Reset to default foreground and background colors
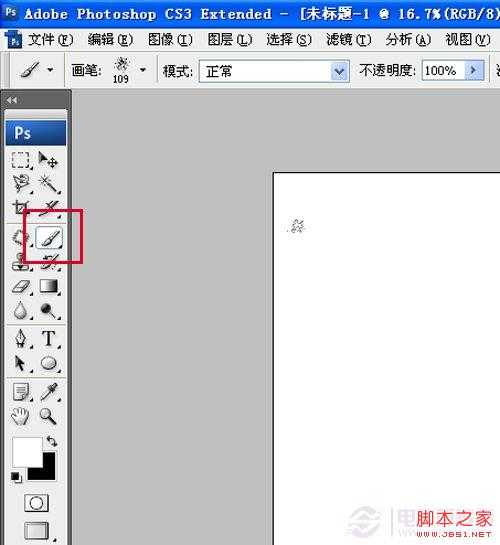Image resolution: width=500 pixels, height=545 pixels. [x=16, y=477]
